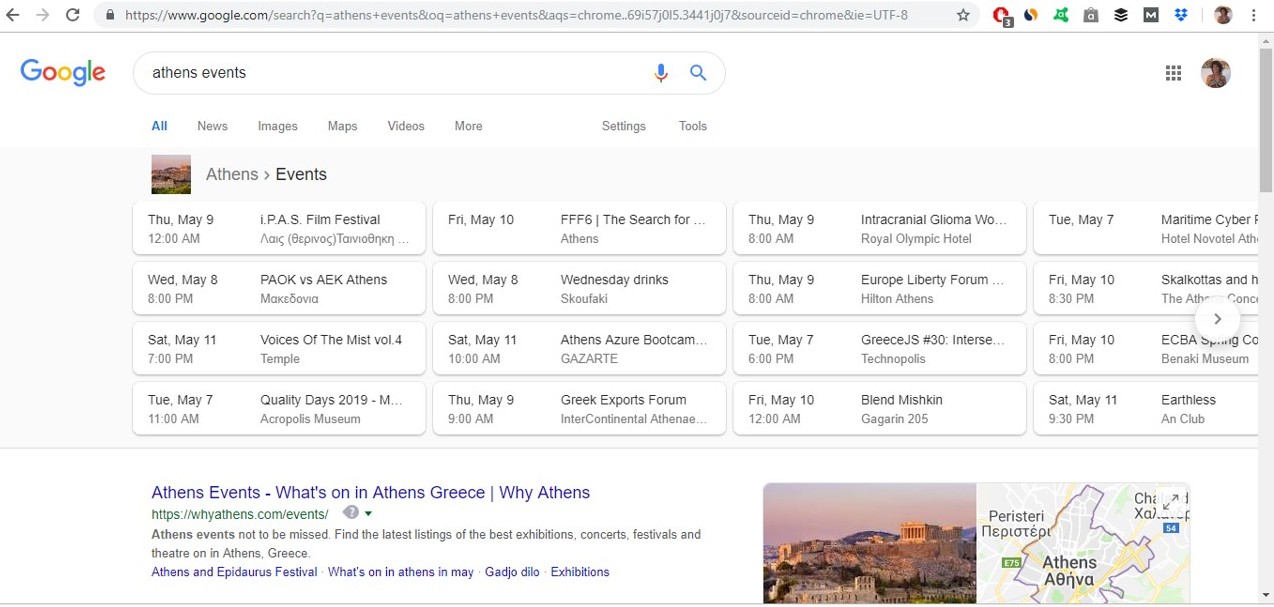Bookmark this page with the star
Screen dimensions: 1274x607
point(963,15)
